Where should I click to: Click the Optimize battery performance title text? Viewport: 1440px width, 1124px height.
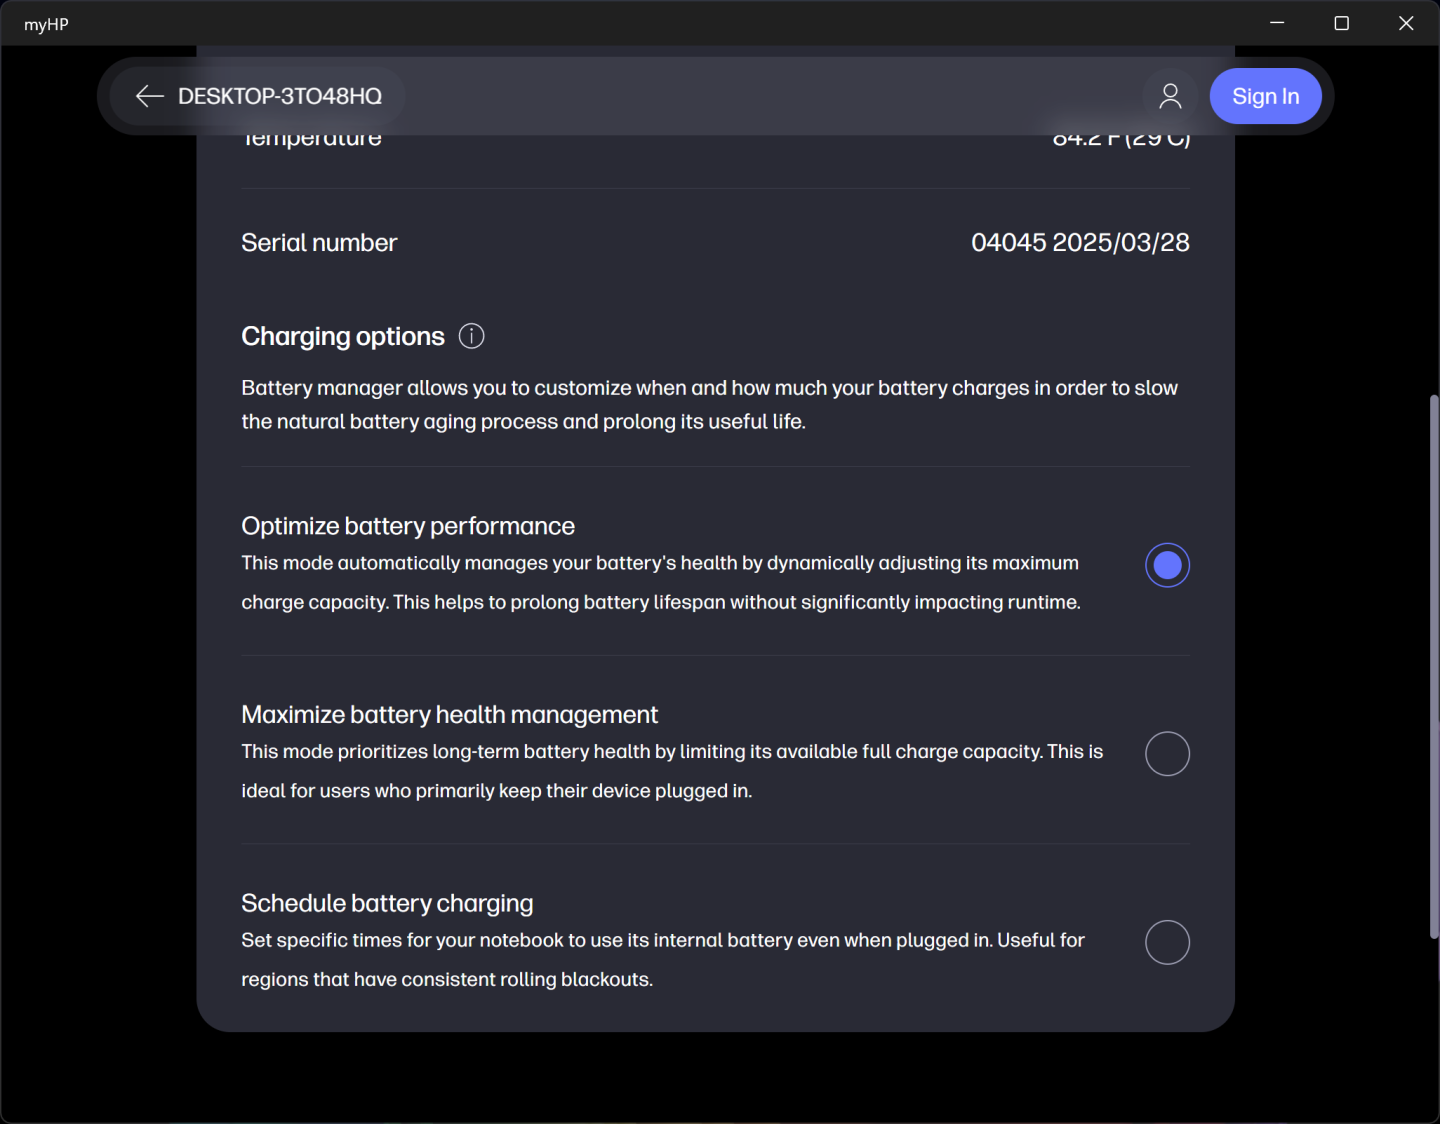coord(408,526)
